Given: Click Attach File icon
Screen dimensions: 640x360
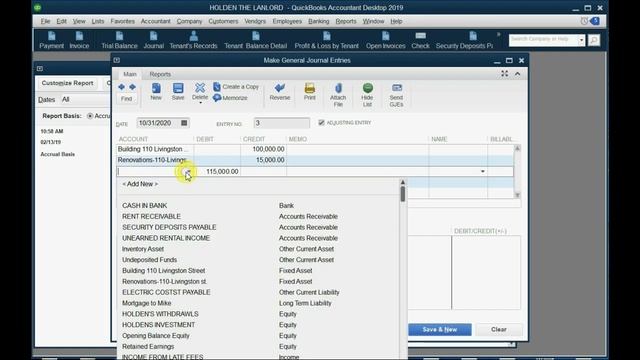Looking at the screenshot, I should tap(338, 95).
